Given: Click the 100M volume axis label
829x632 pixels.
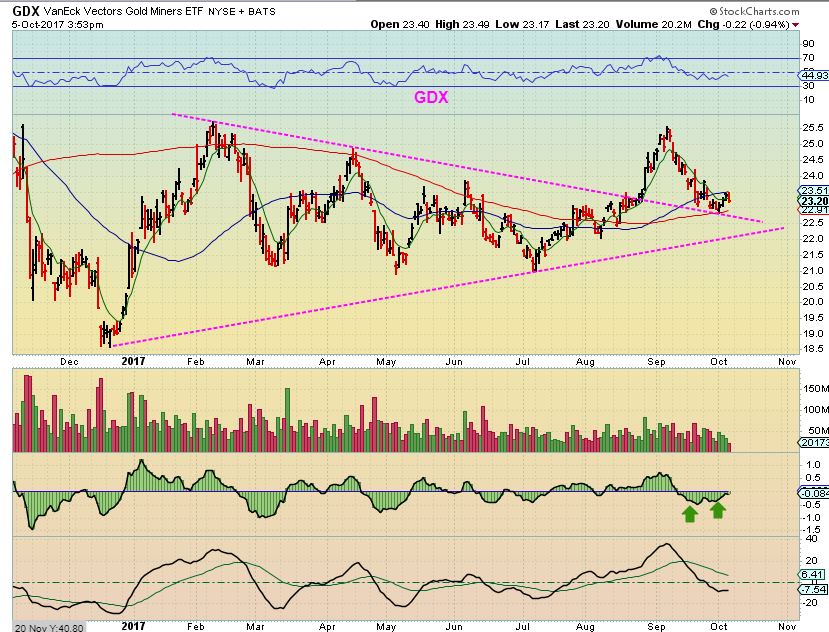Looking at the screenshot, I should tap(816, 409).
